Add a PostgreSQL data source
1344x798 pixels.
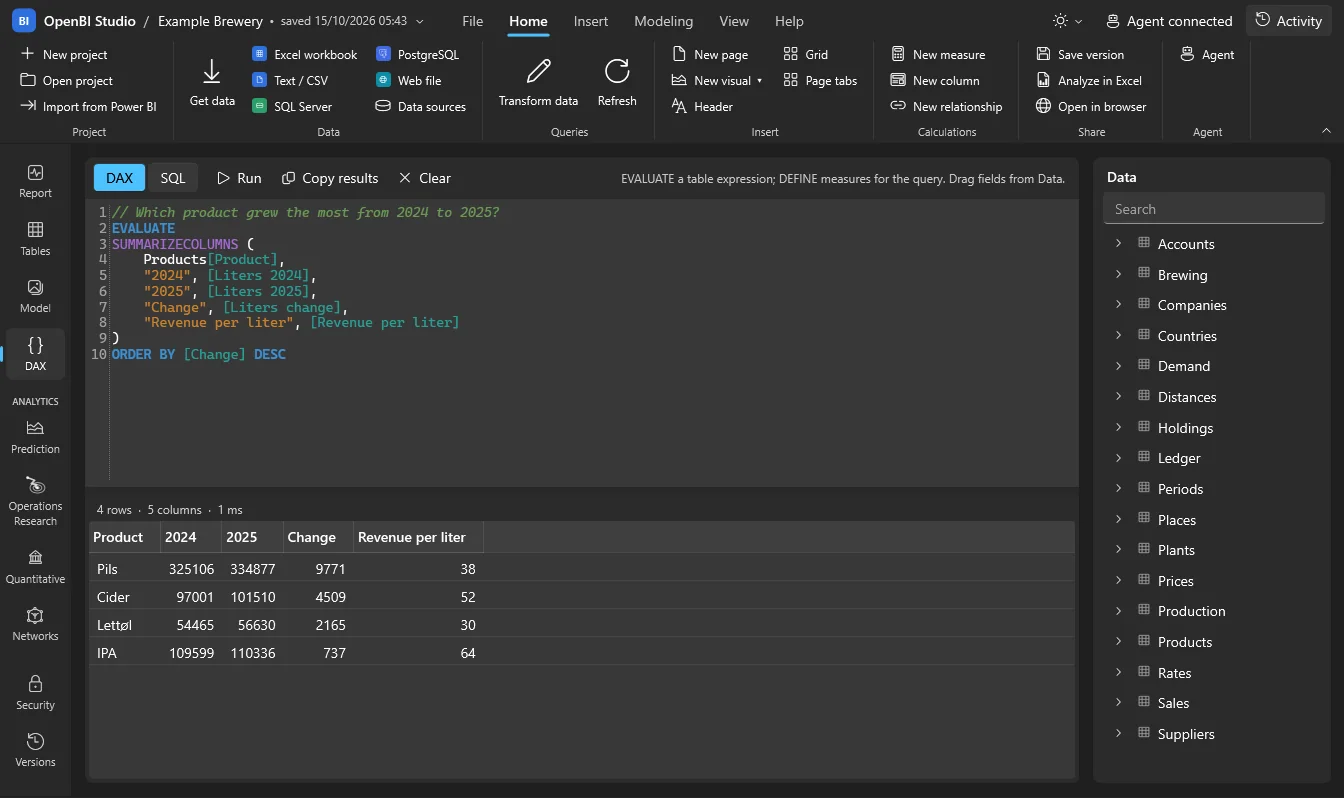coord(417,55)
